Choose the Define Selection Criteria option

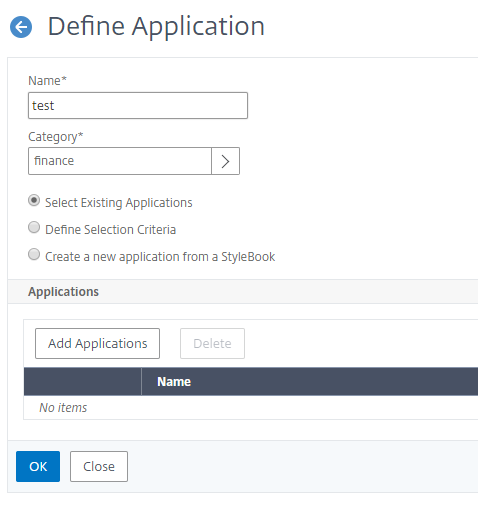pyautogui.click(x=34, y=227)
